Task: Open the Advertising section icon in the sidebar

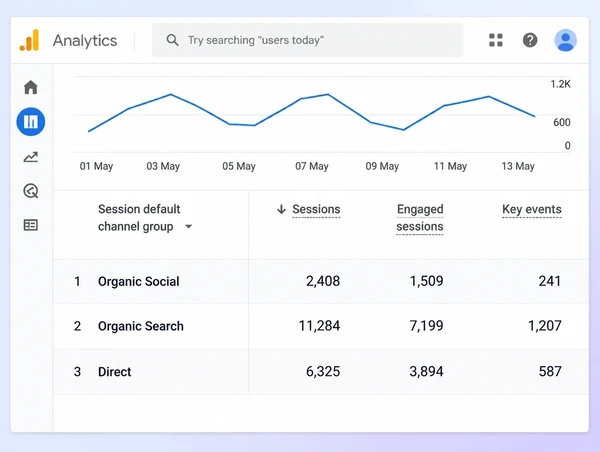Action: point(31,191)
